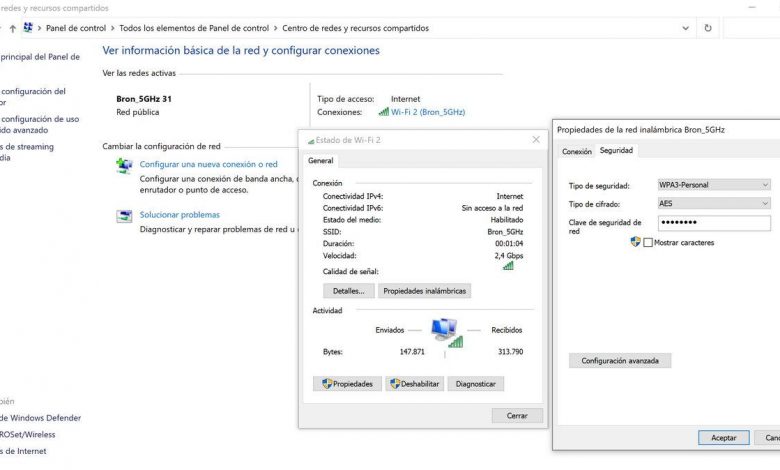Switch to the Conexión tab

tap(577, 152)
